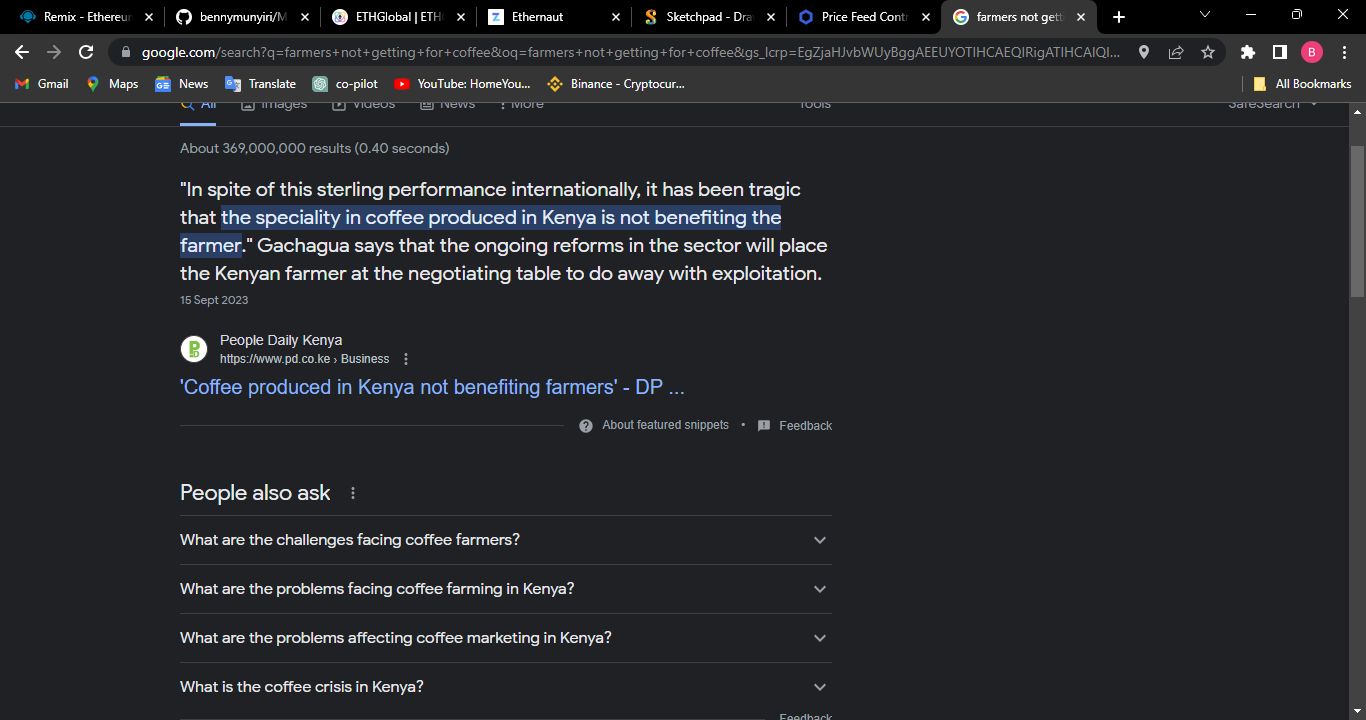Share this page via share icon

(x=1176, y=52)
